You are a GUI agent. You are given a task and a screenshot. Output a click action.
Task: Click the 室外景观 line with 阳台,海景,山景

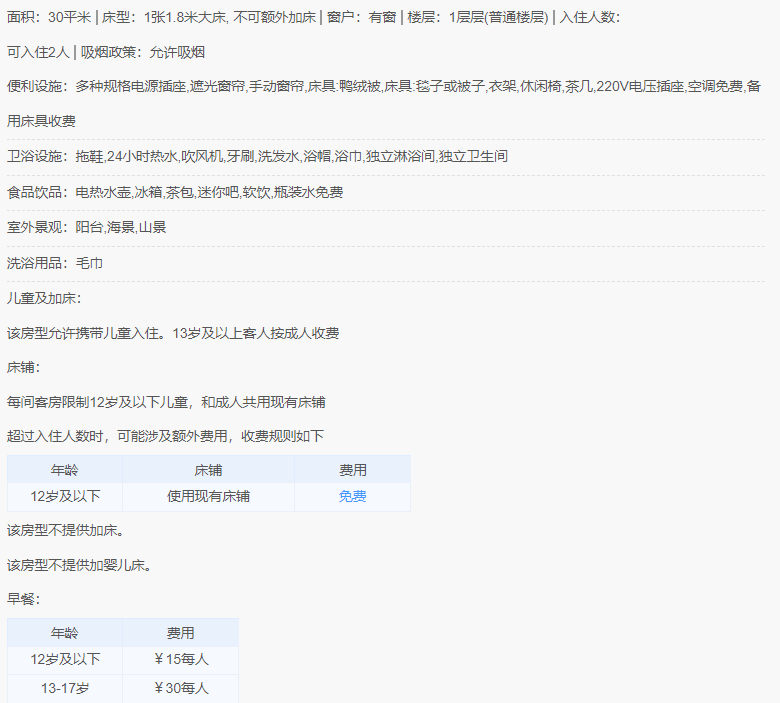[87, 227]
